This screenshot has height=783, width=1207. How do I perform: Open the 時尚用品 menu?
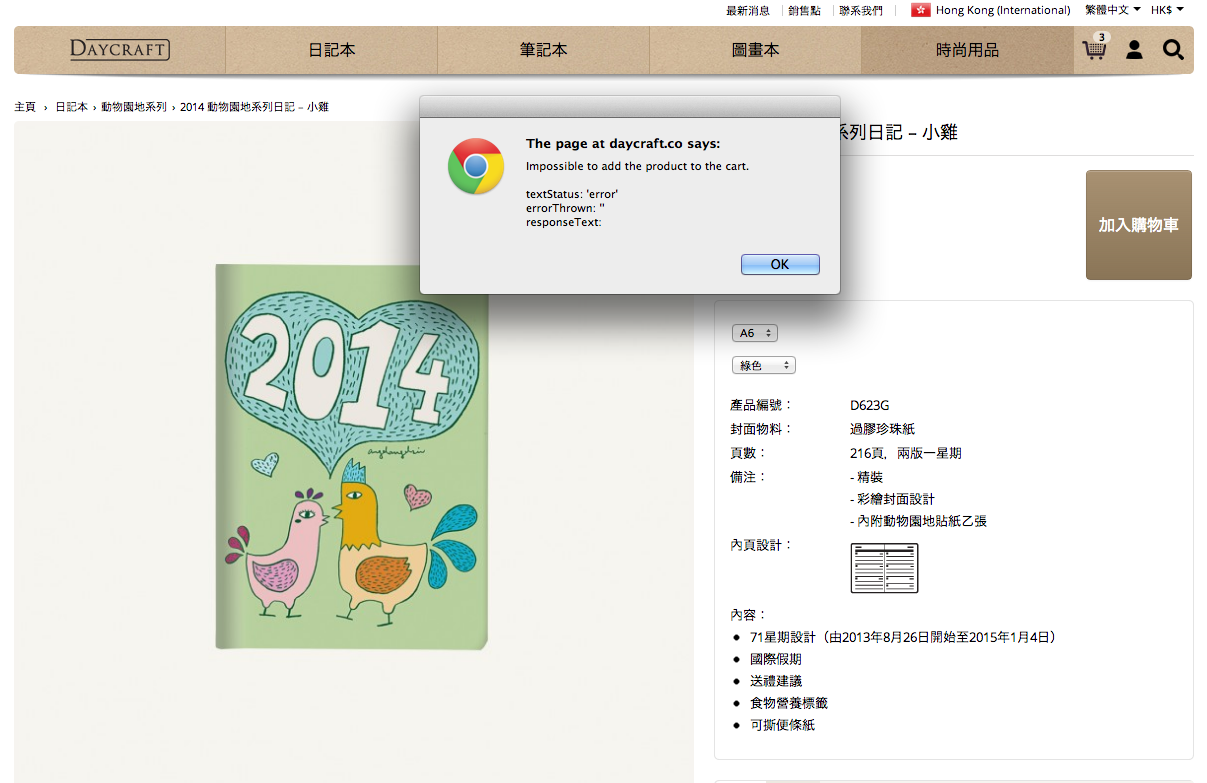coord(968,50)
